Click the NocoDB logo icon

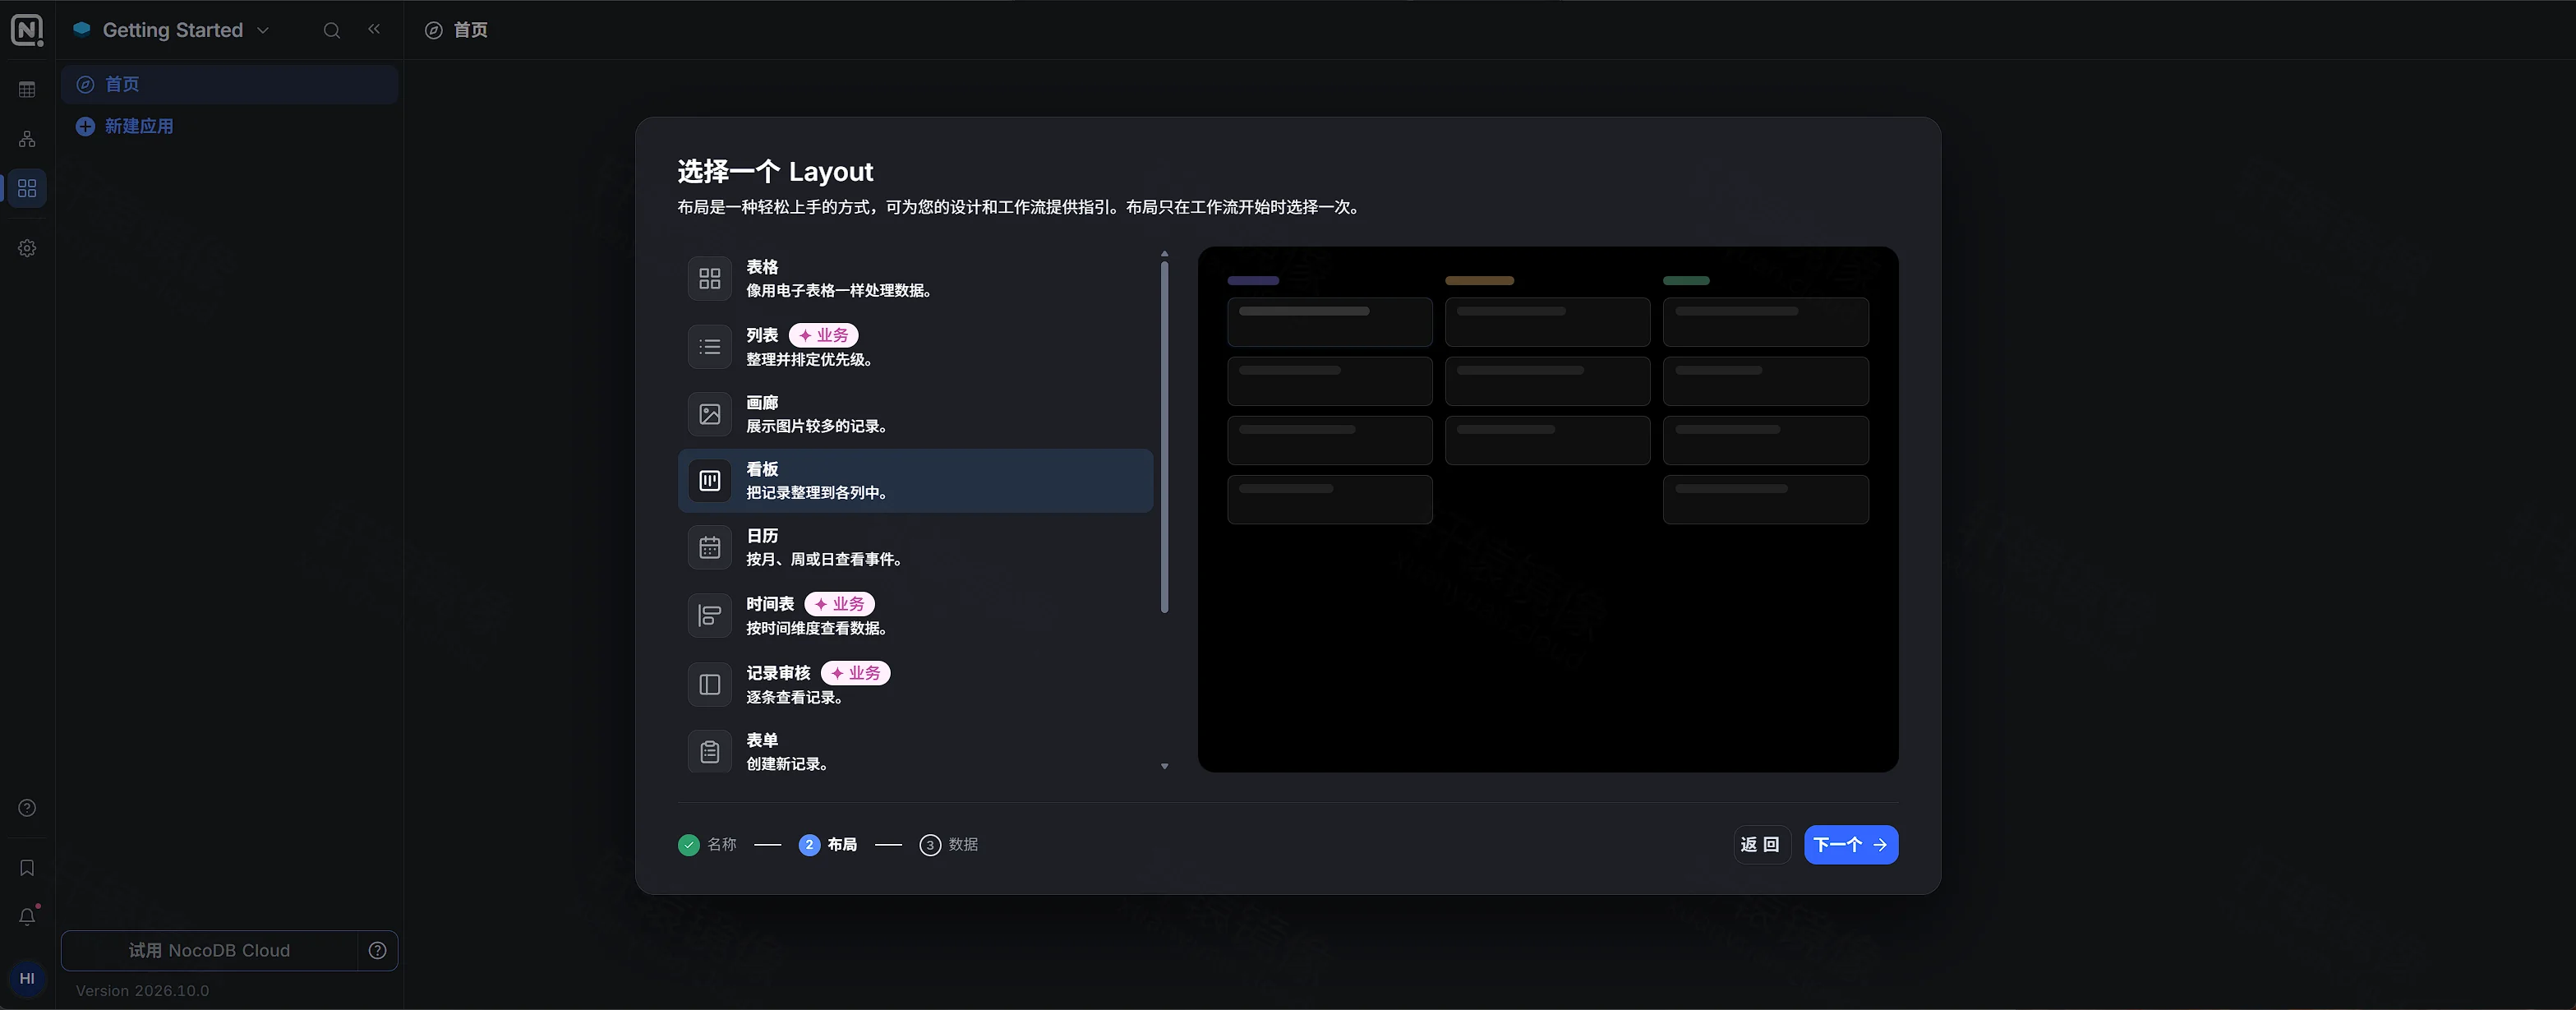pos(27,30)
